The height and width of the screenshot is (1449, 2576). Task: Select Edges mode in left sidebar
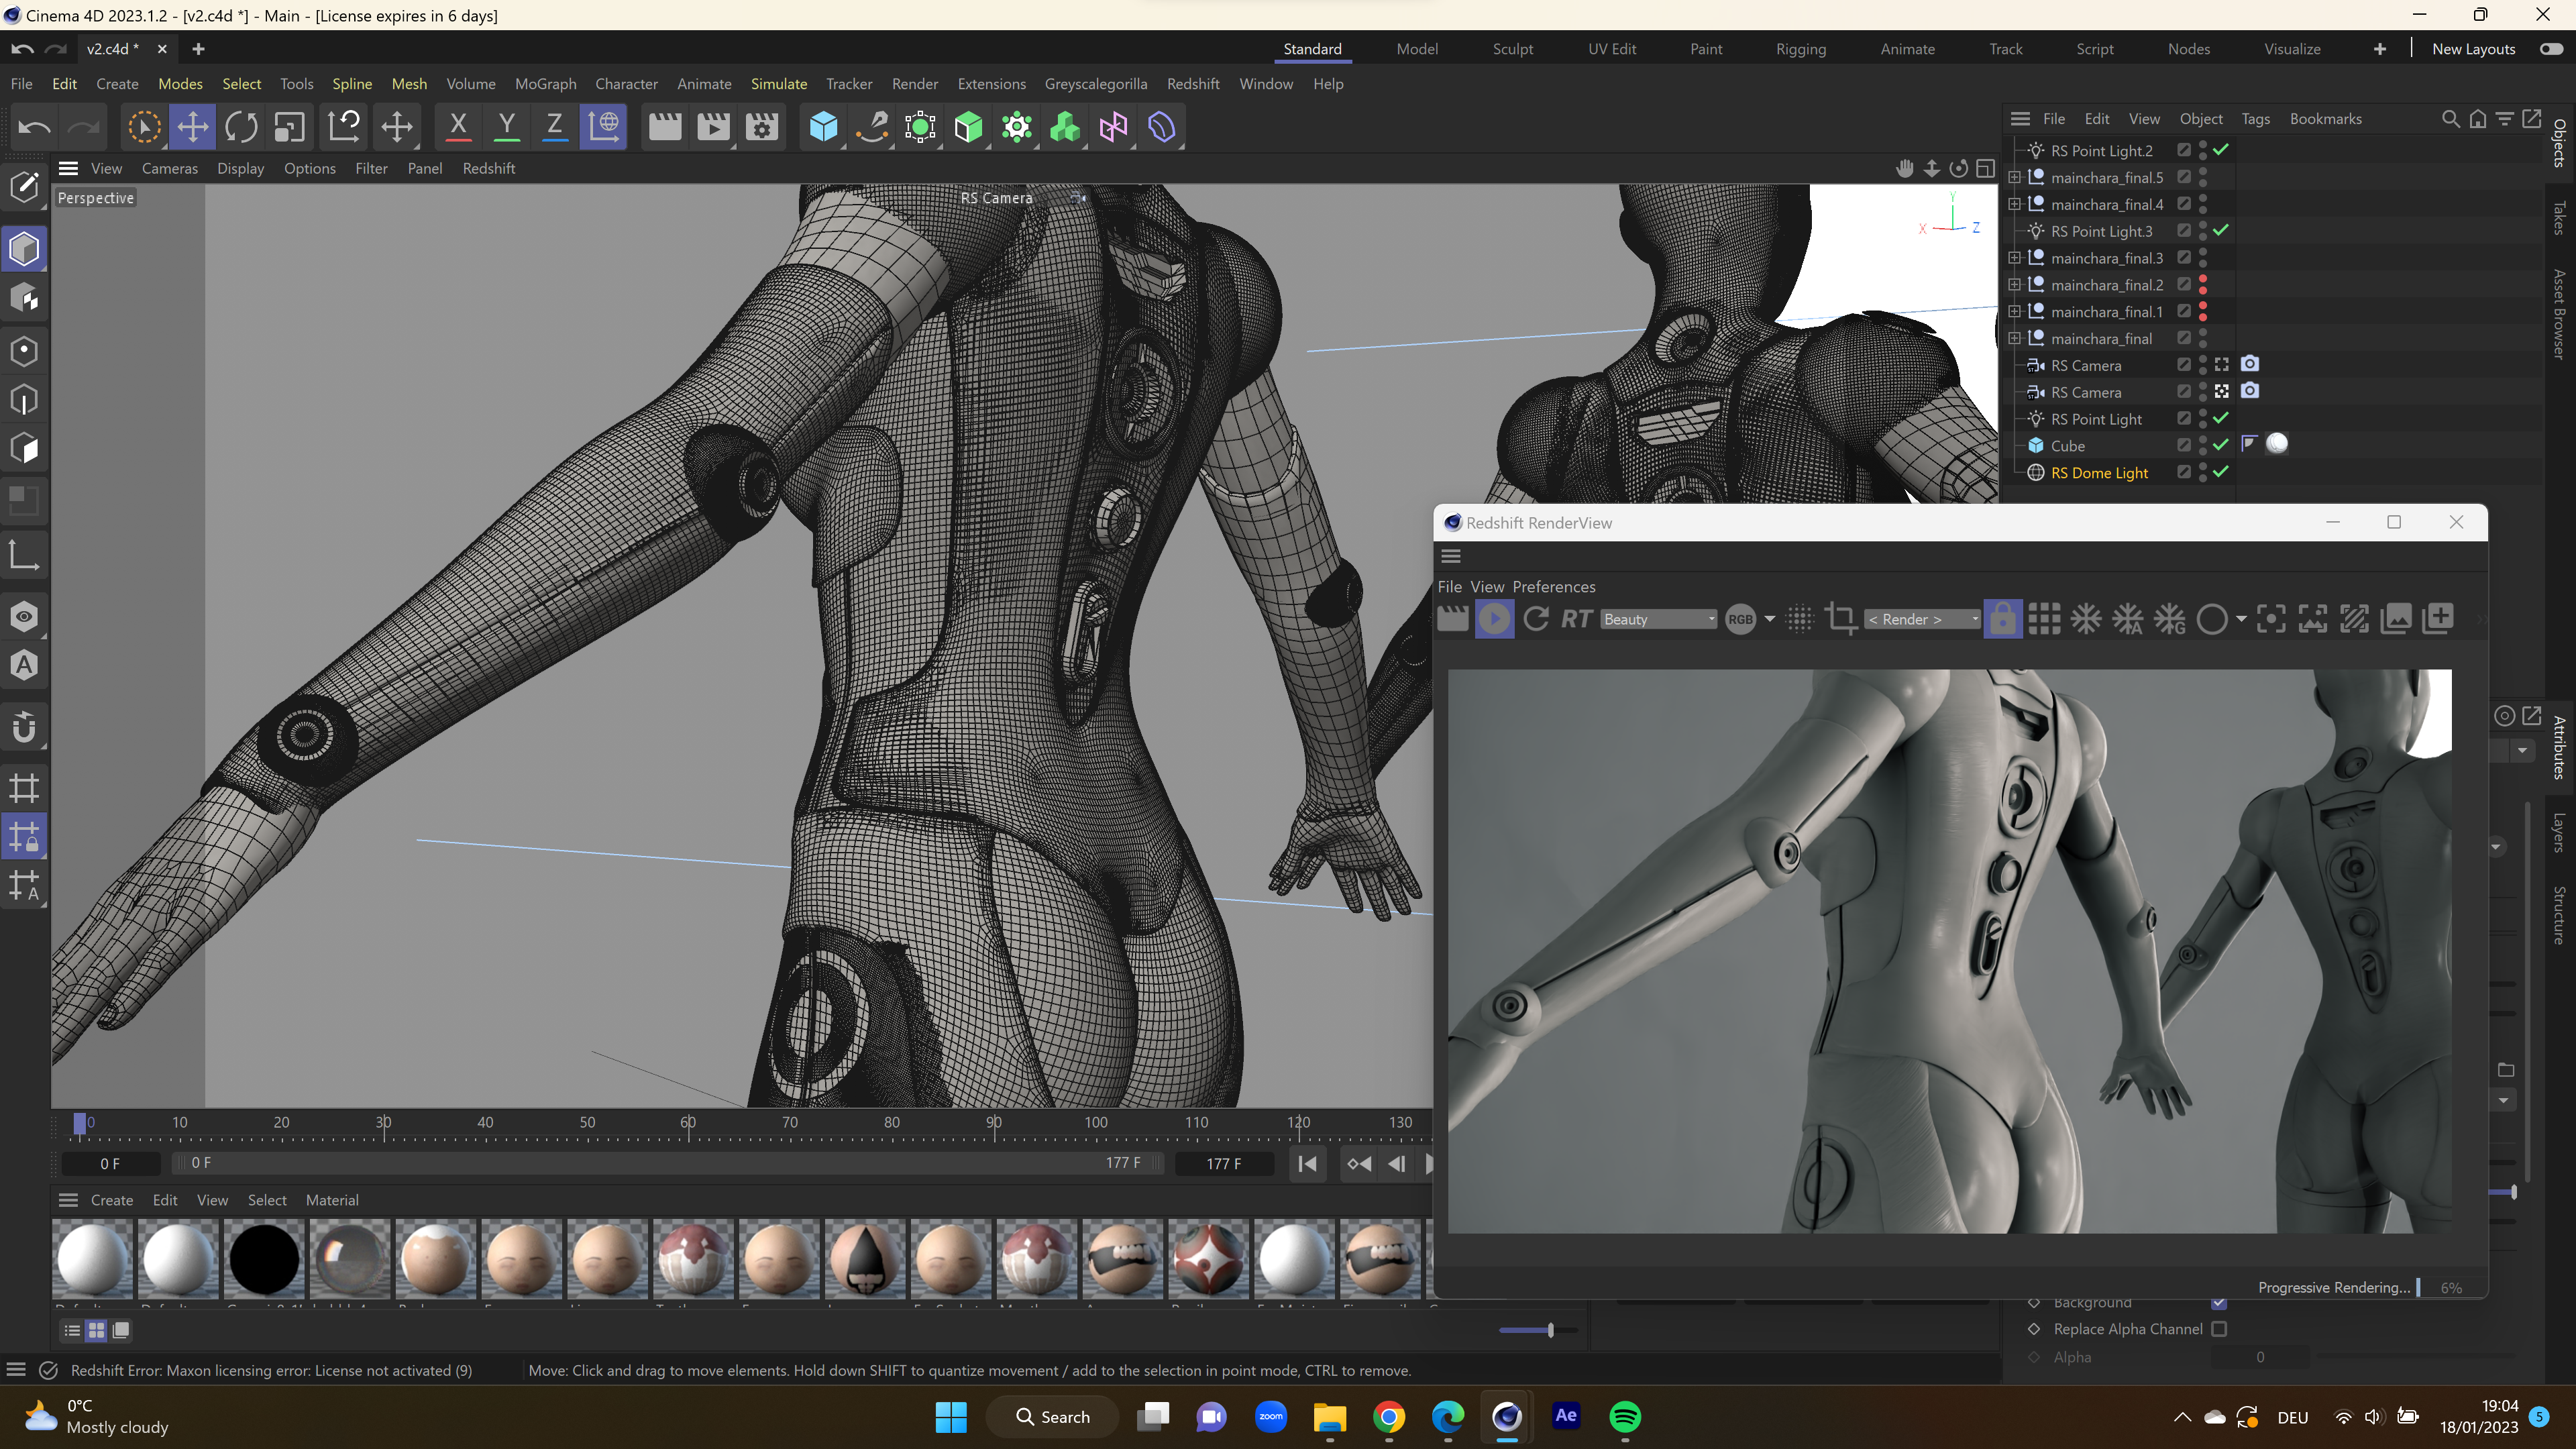coord(24,400)
